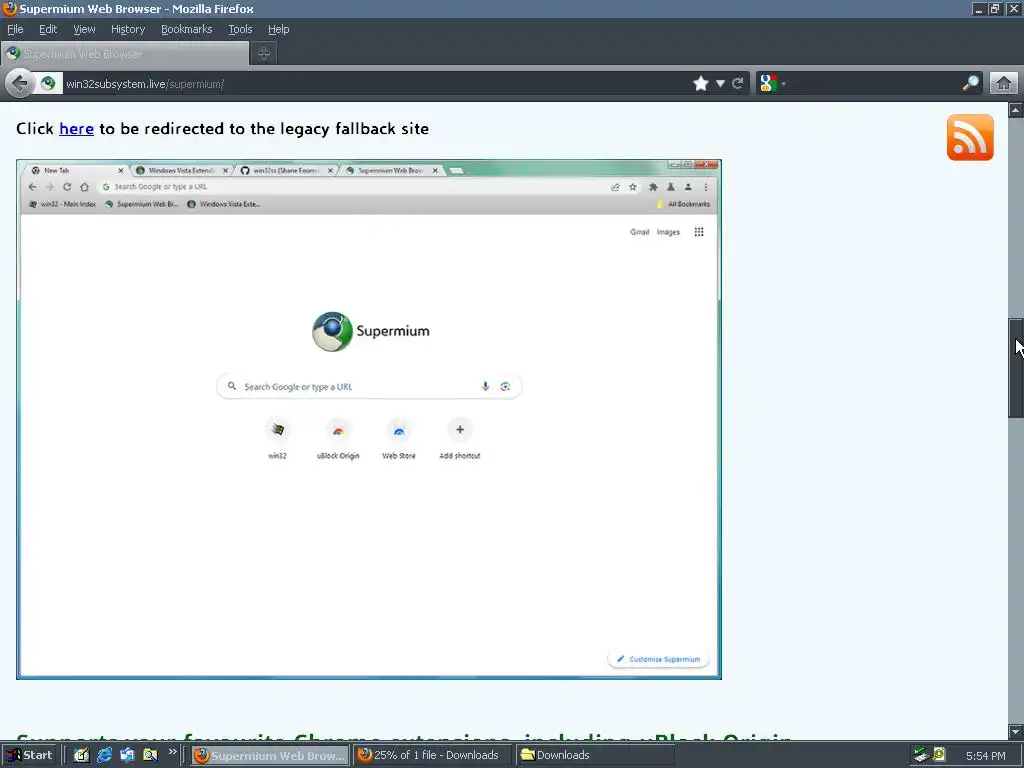Expand the quick launch overflow chevron
This screenshot has width=1024, height=768.
point(172,752)
